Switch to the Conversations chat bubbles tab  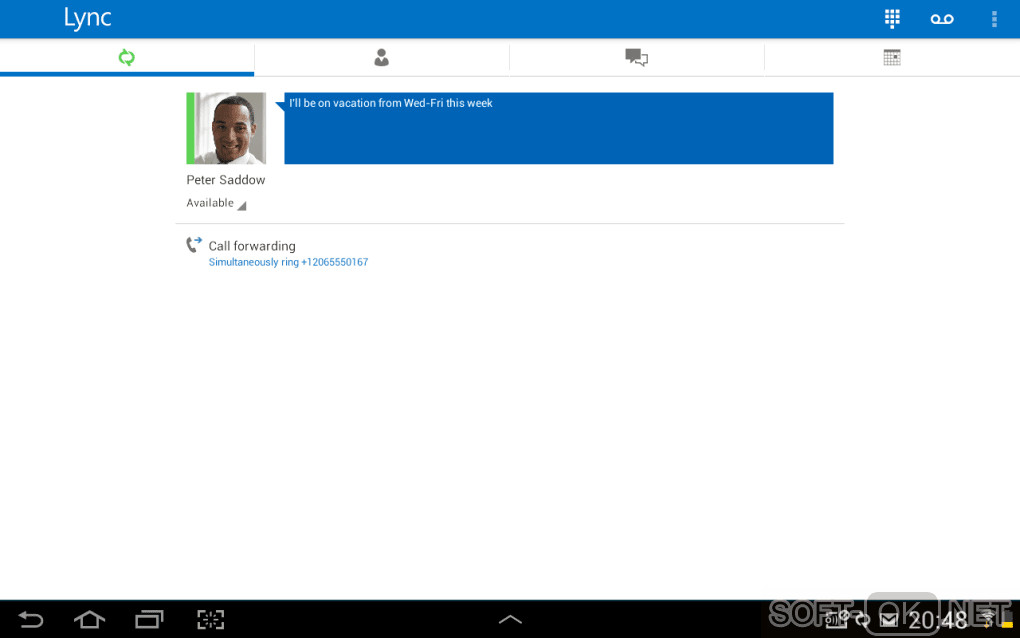(637, 58)
